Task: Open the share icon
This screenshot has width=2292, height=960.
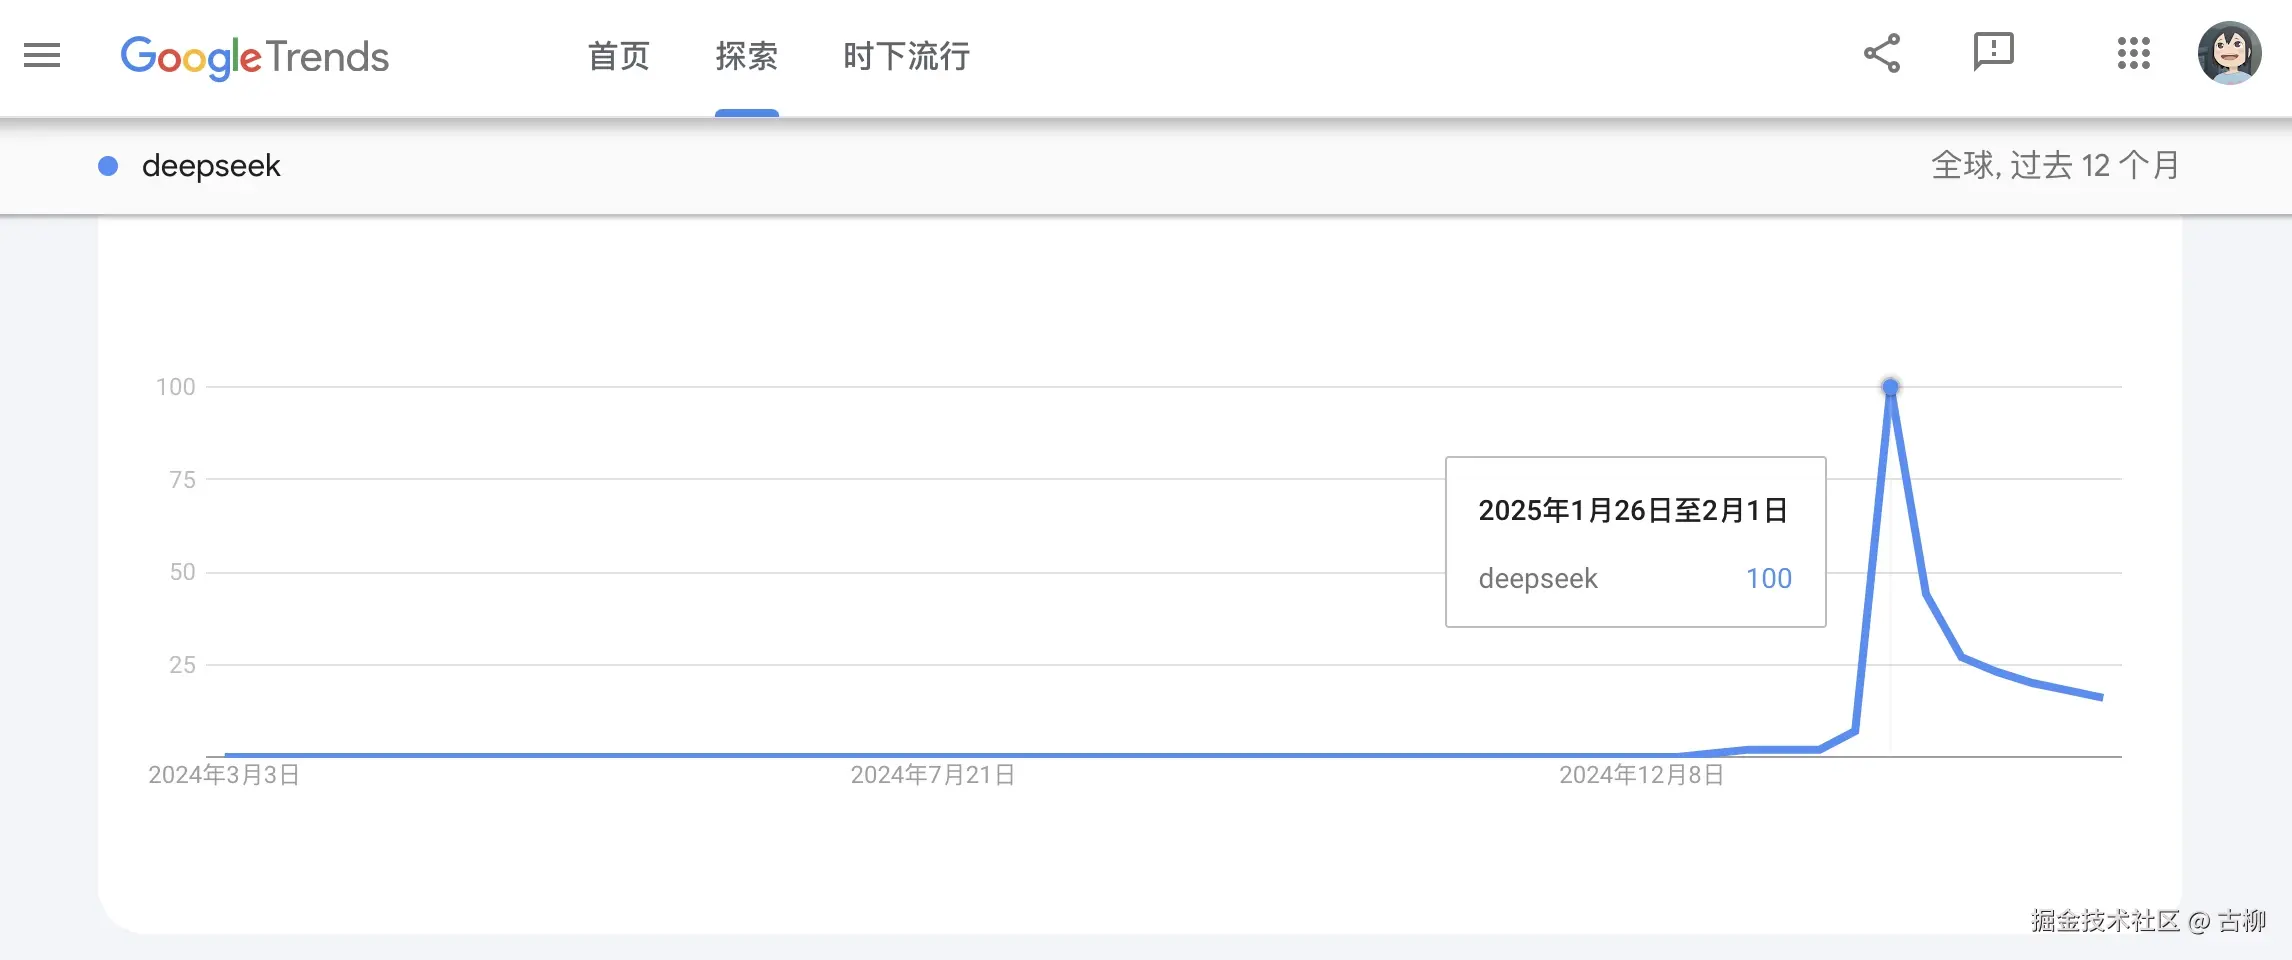Action: point(1882,54)
